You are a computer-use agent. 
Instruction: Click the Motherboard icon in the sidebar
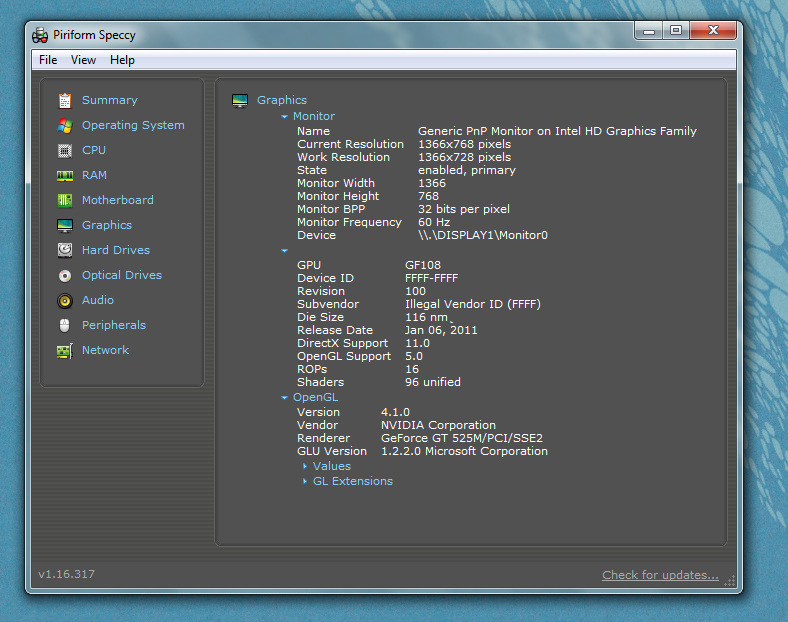(x=65, y=200)
